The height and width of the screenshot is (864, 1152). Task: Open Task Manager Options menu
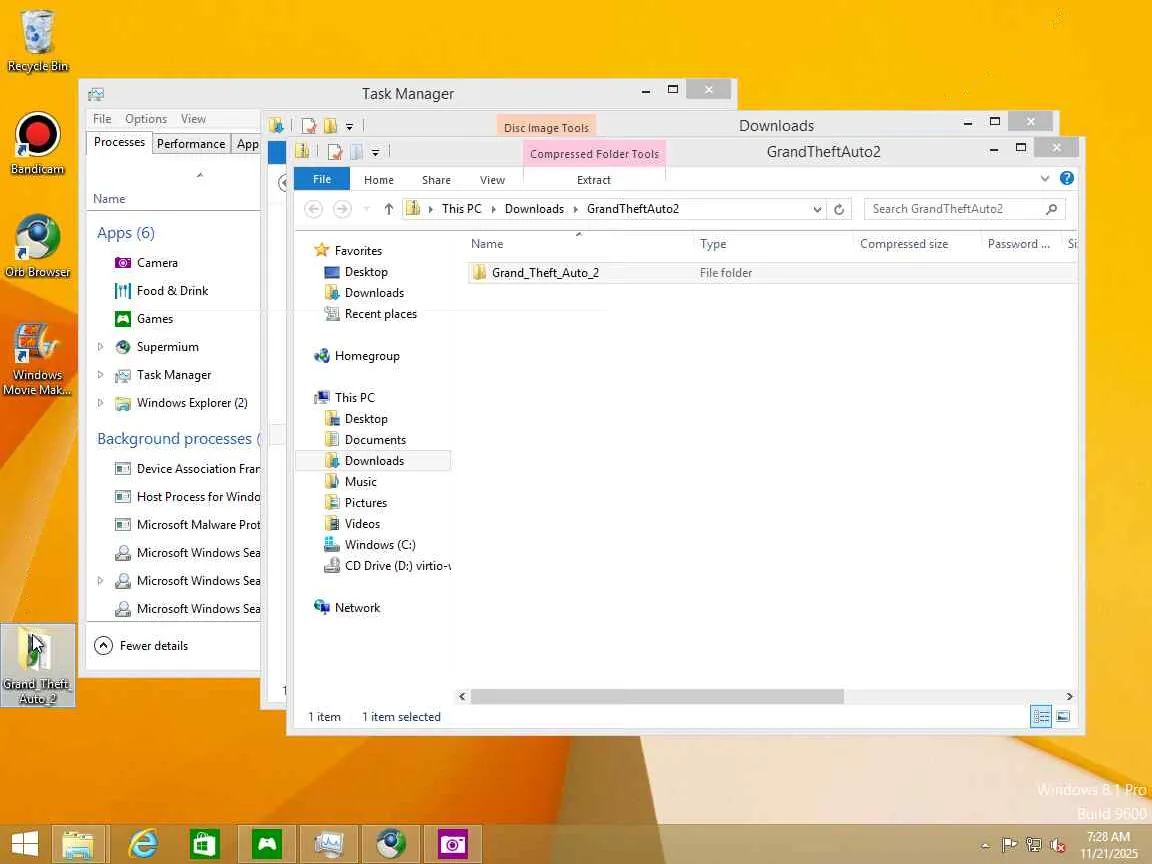tap(145, 119)
